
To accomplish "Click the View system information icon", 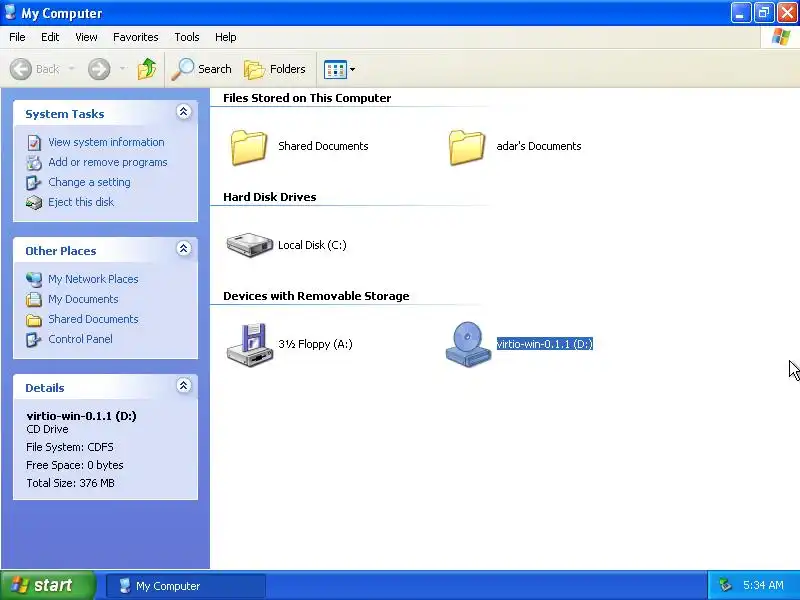I will [34, 143].
